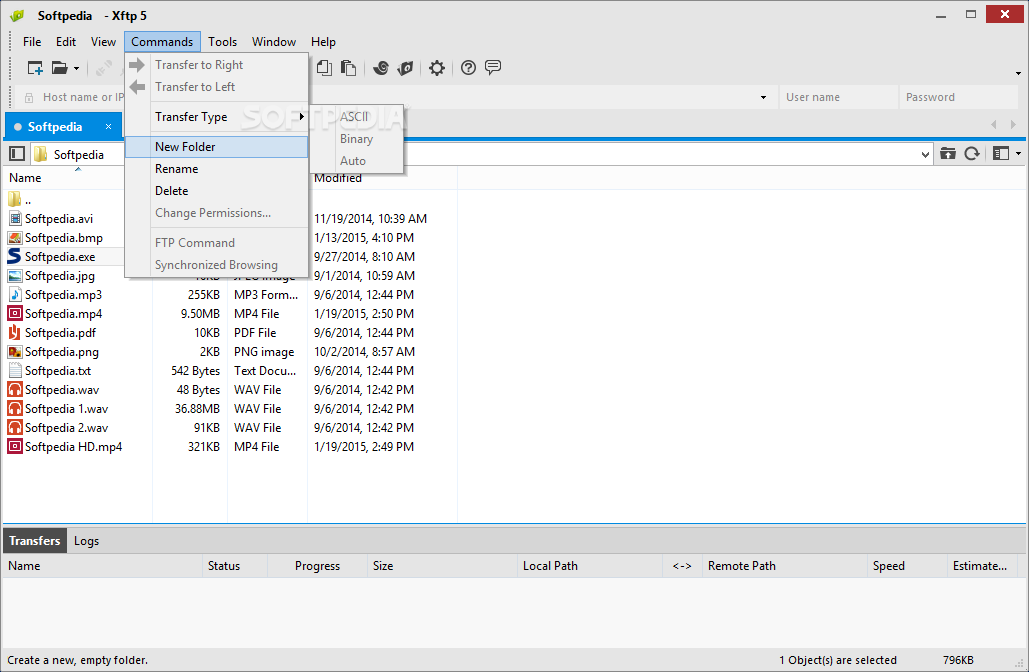The image size is (1029, 672).
Task: Click the Remote Path column header
Action: click(784, 566)
